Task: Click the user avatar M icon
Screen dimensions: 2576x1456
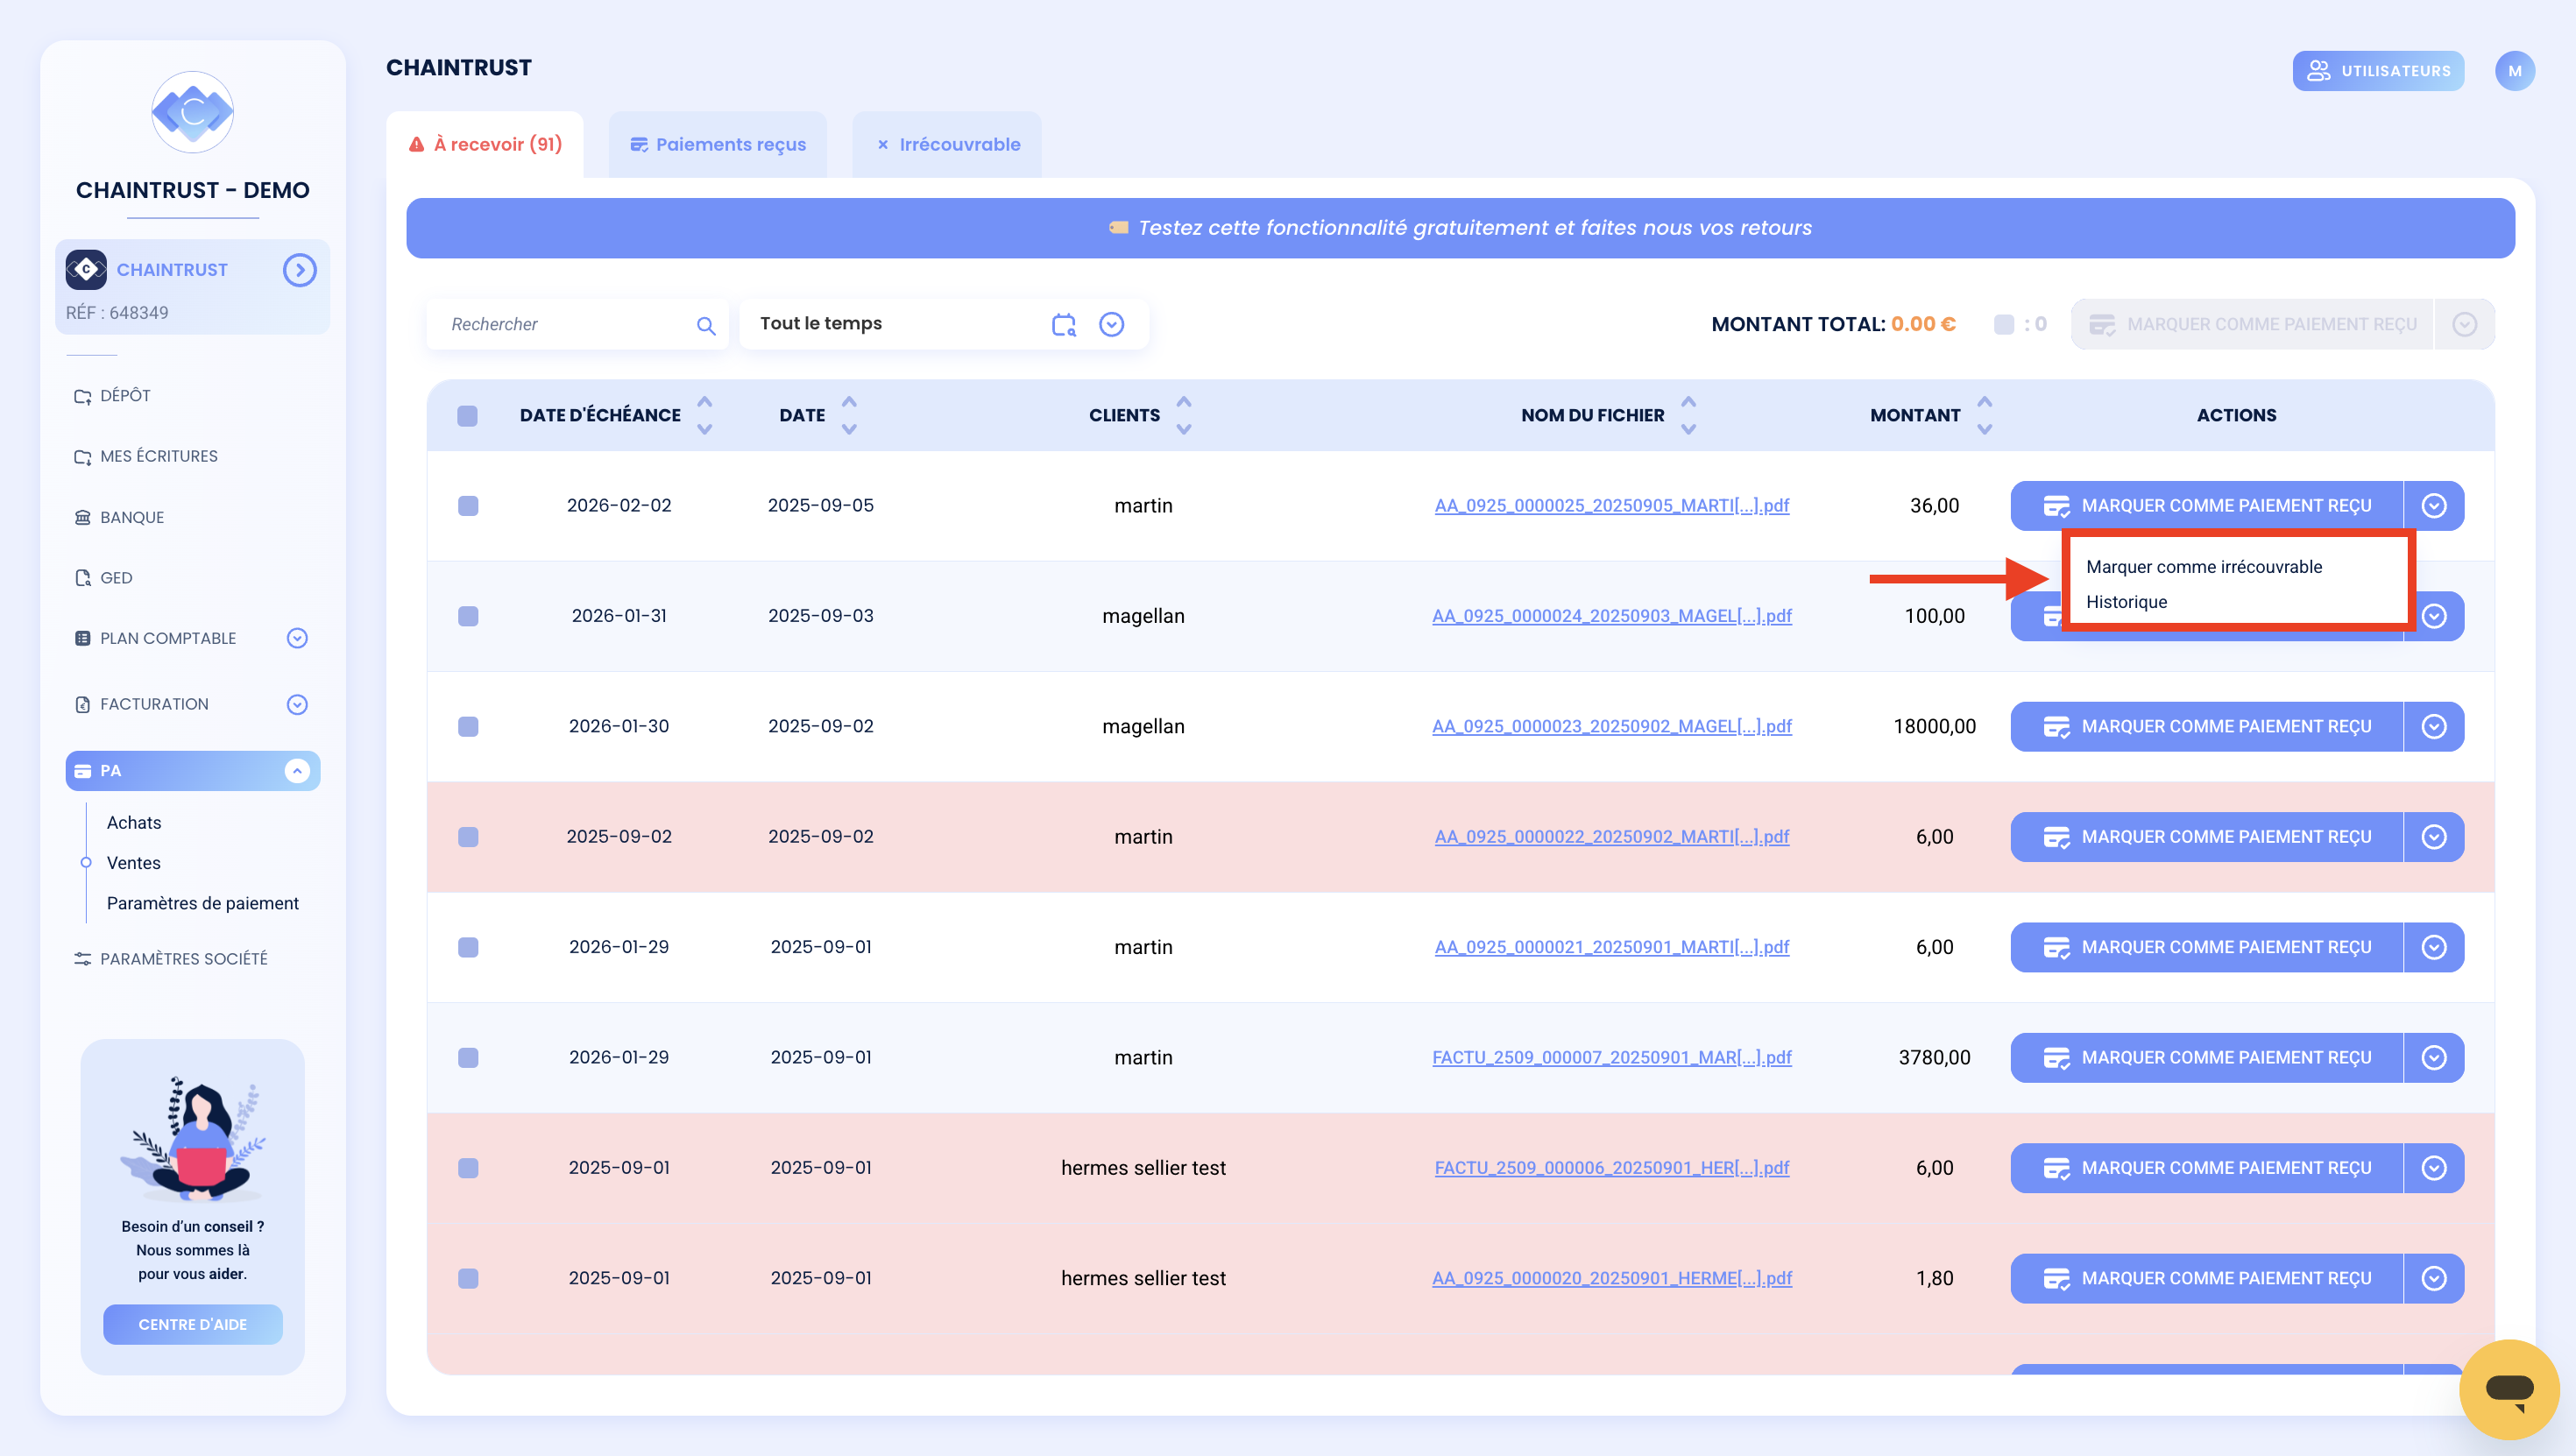Action: (x=2514, y=71)
